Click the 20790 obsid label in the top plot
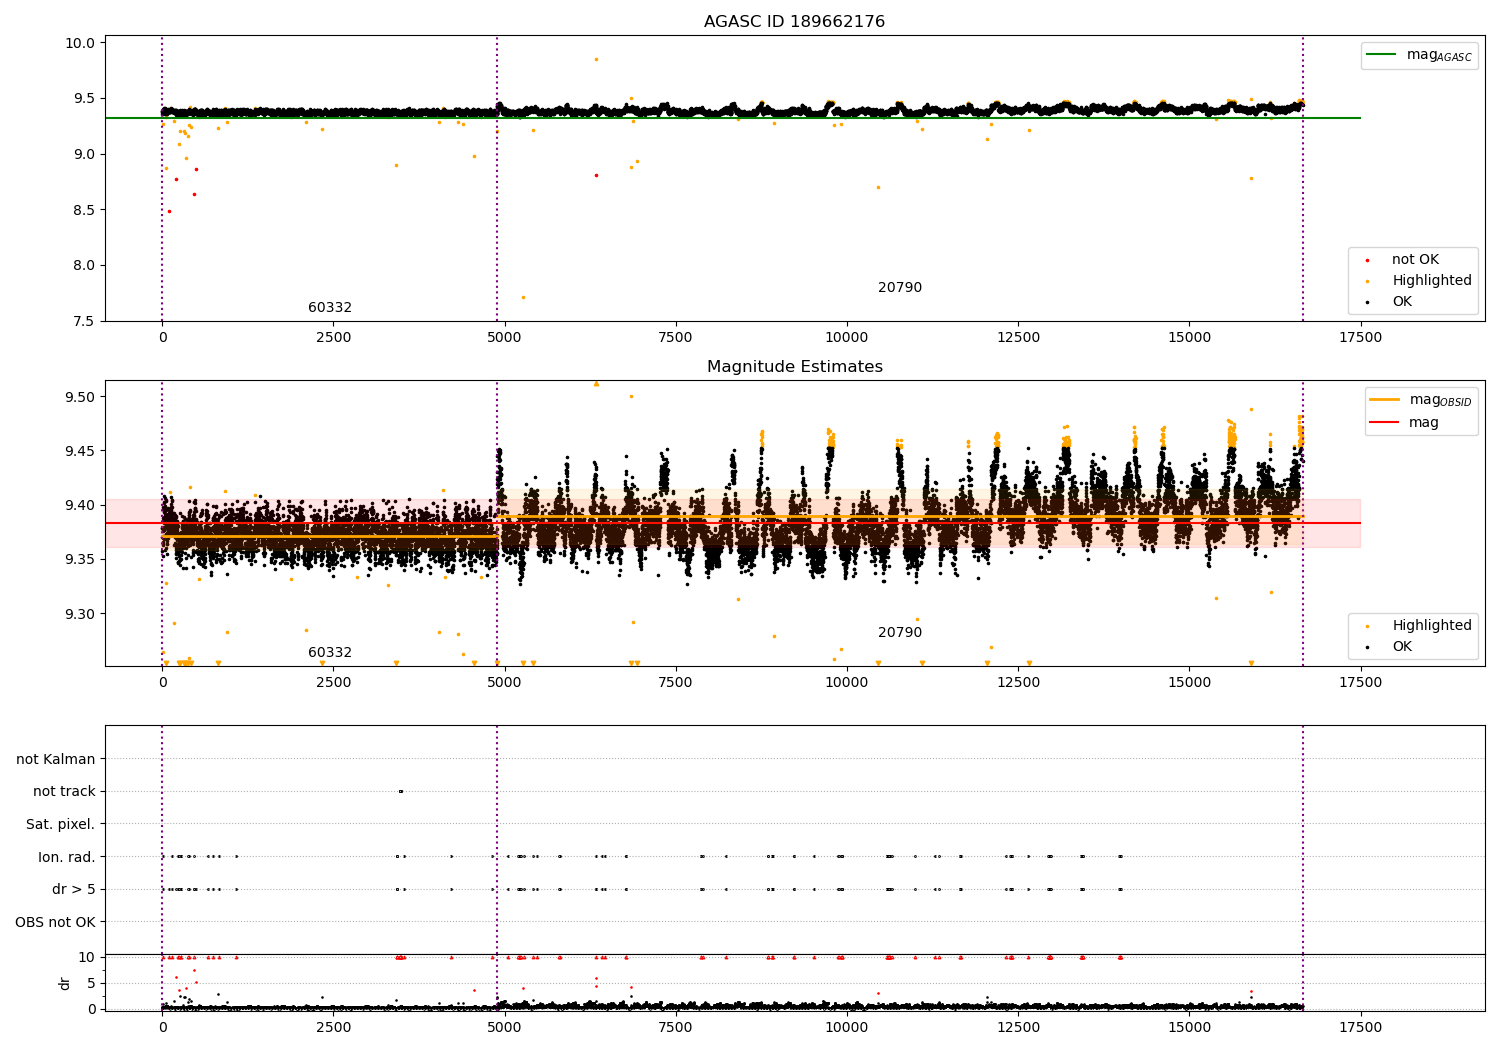1500x1050 pixels. (x=899, y=288)
